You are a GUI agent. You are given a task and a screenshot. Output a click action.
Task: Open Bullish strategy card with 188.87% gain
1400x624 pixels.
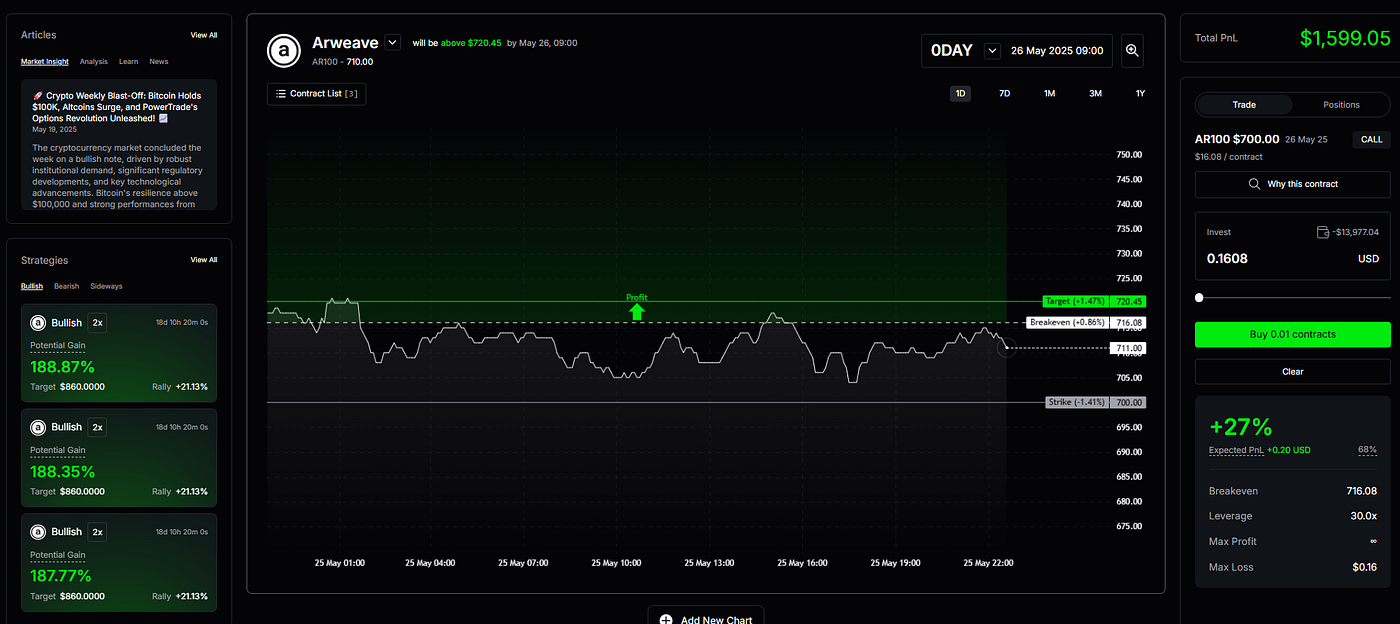click(119, 353)
